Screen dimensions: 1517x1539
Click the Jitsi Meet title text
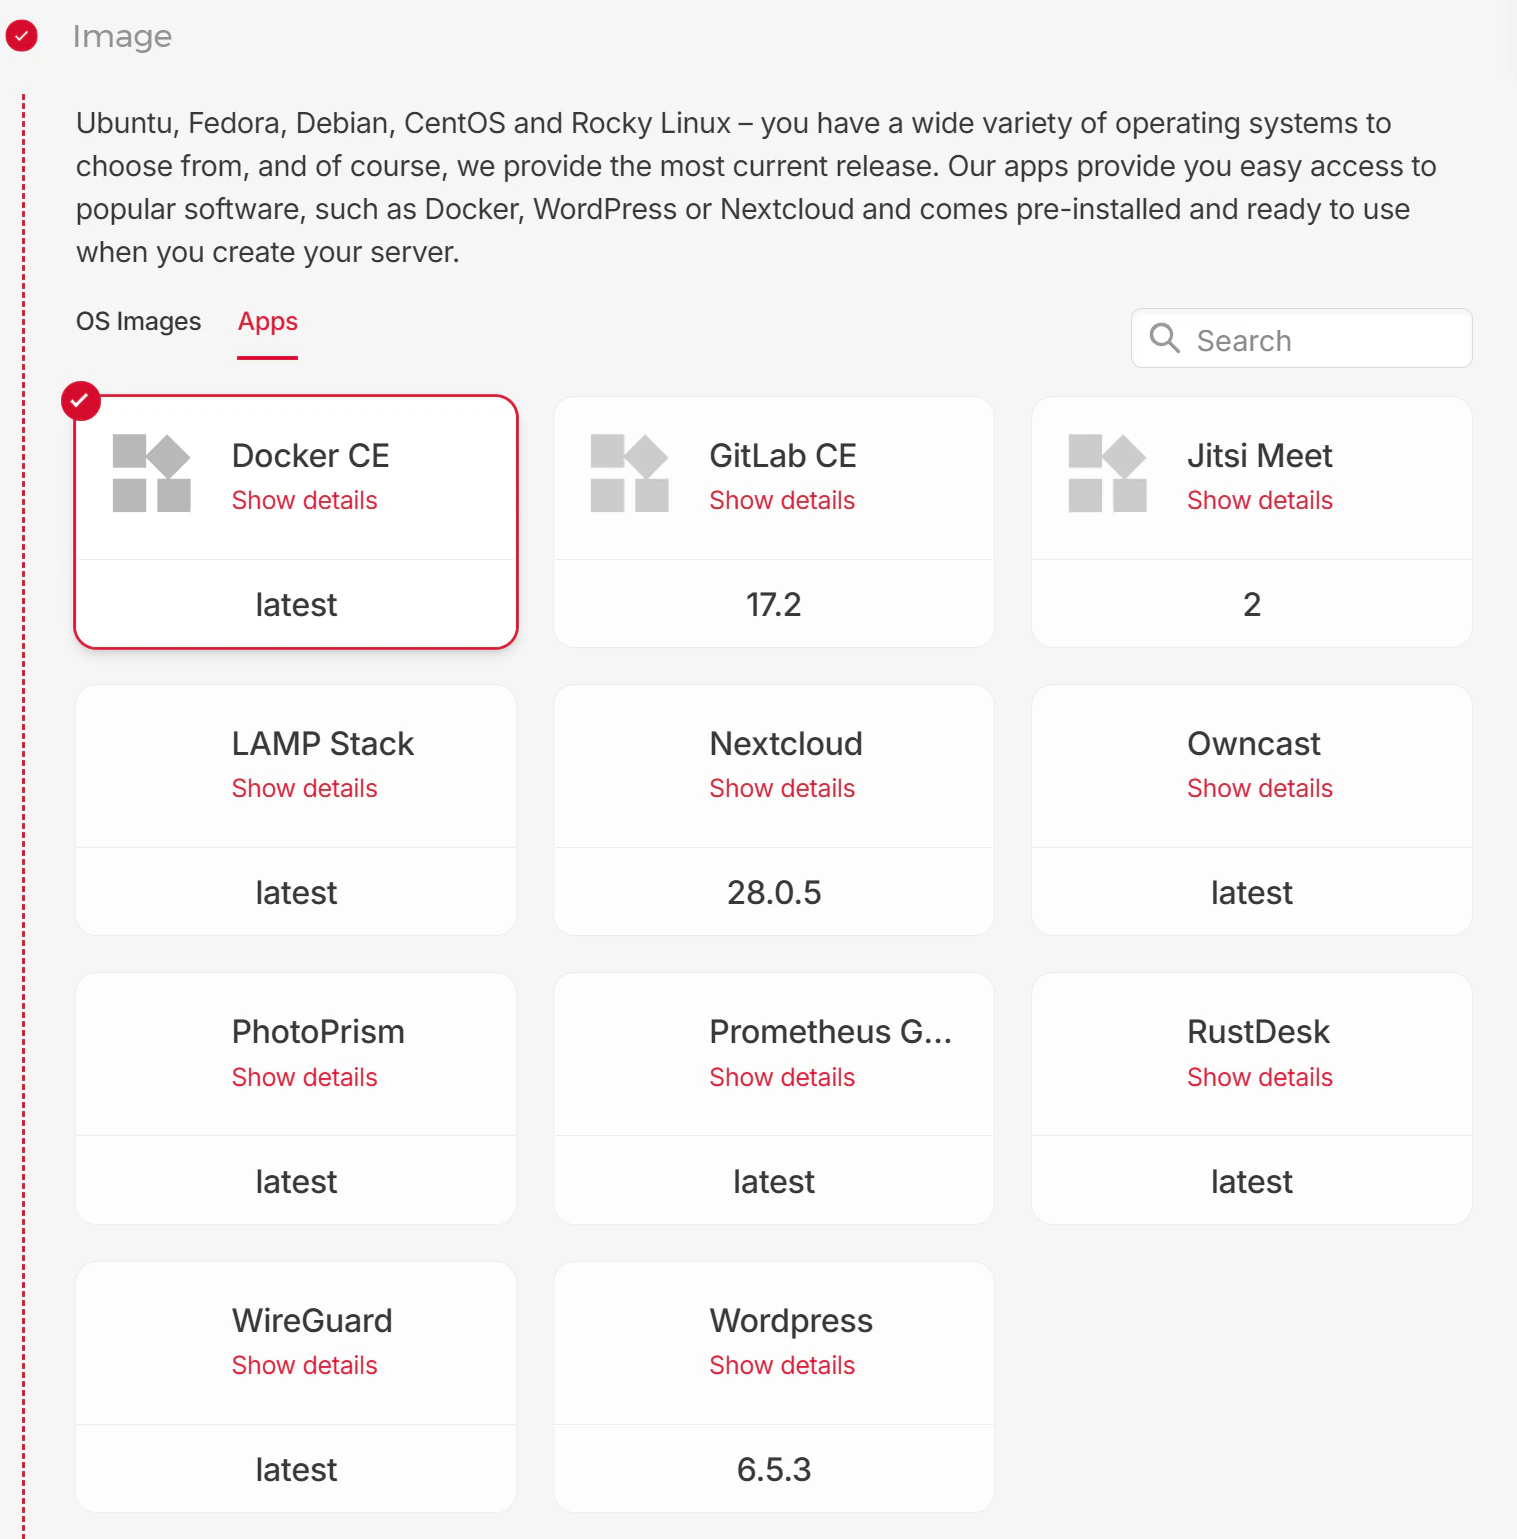(1260, 455)
